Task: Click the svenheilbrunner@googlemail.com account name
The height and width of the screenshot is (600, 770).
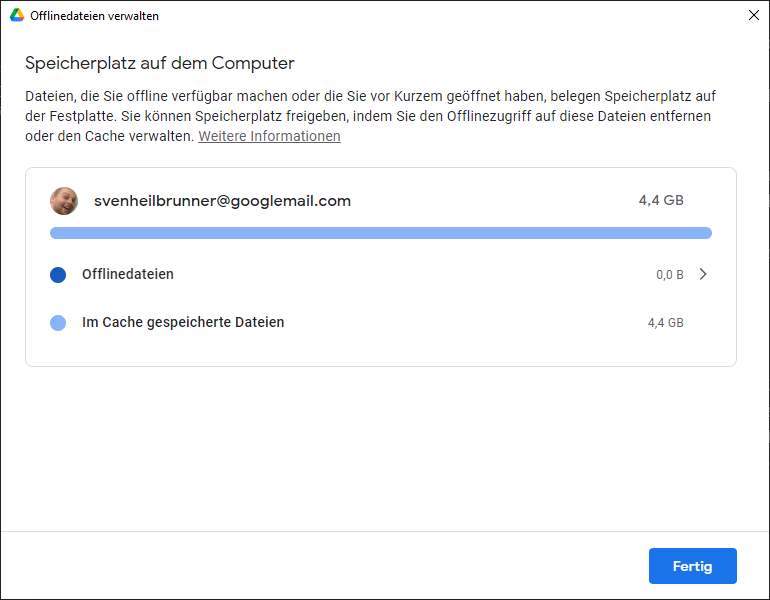Action: (222, 201)
